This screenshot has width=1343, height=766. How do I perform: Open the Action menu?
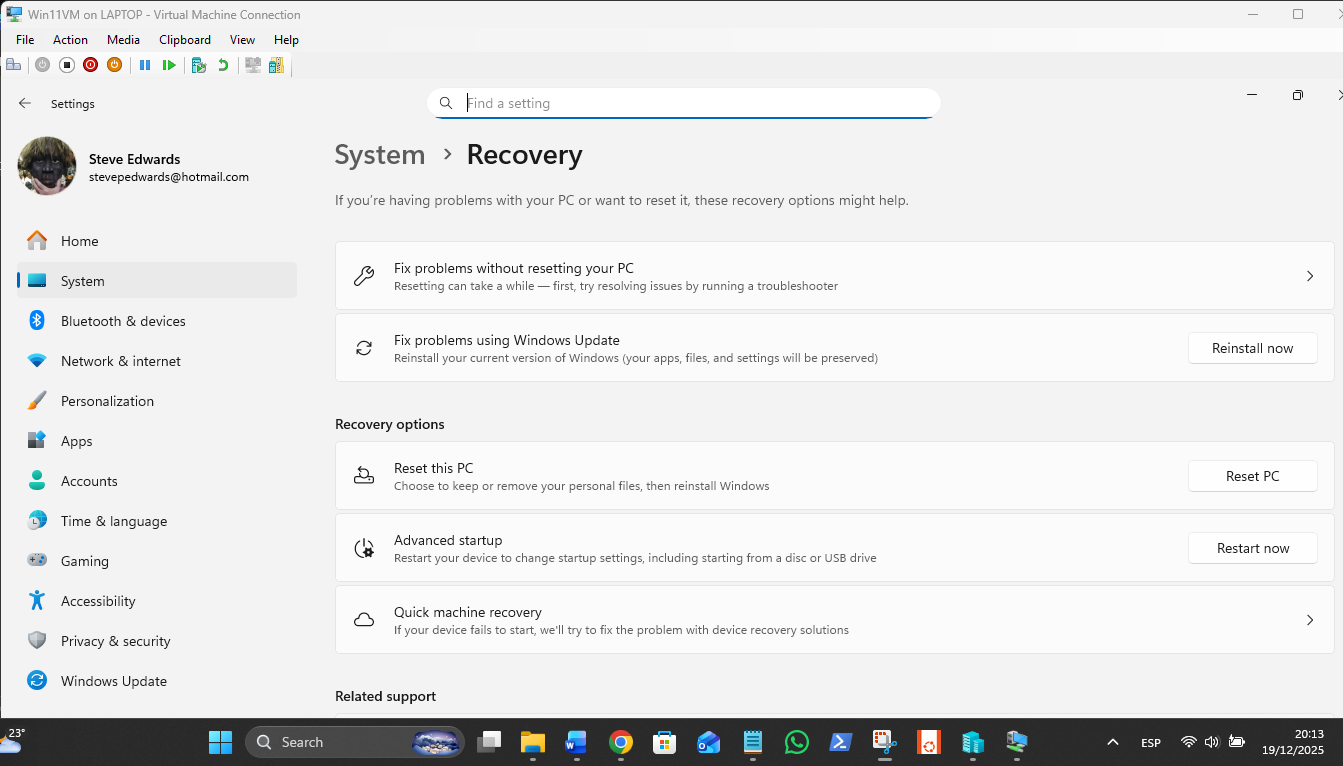coord(70,40)
